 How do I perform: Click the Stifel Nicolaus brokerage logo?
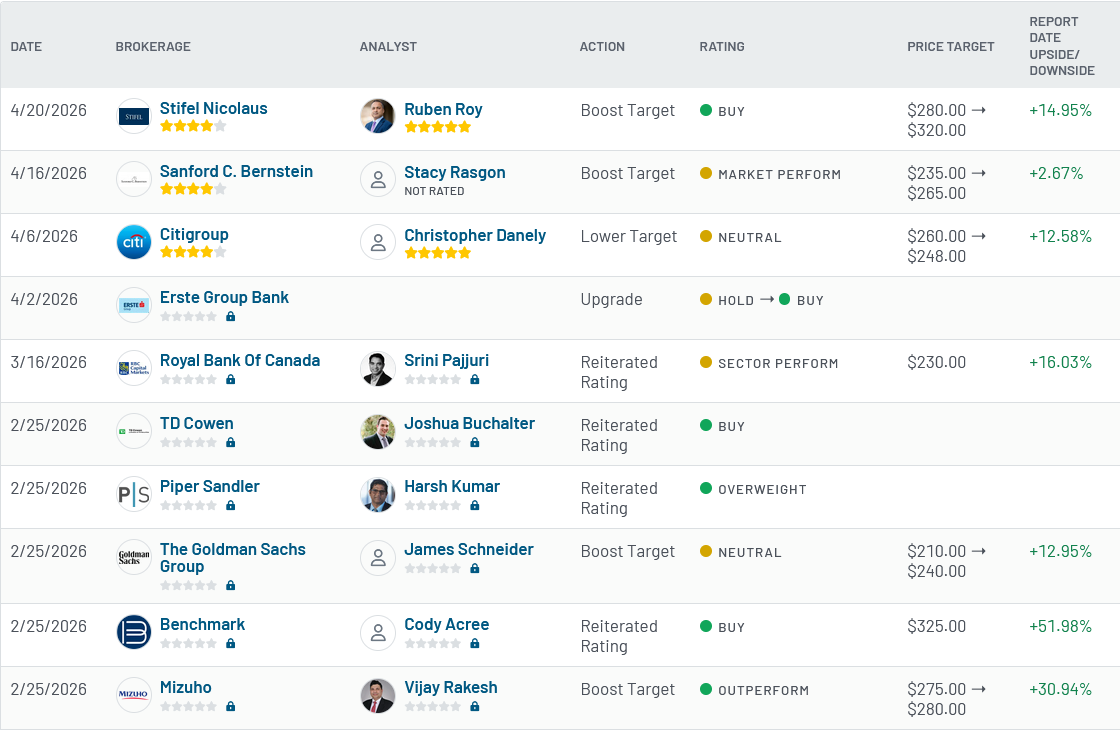tap(134, 116)
